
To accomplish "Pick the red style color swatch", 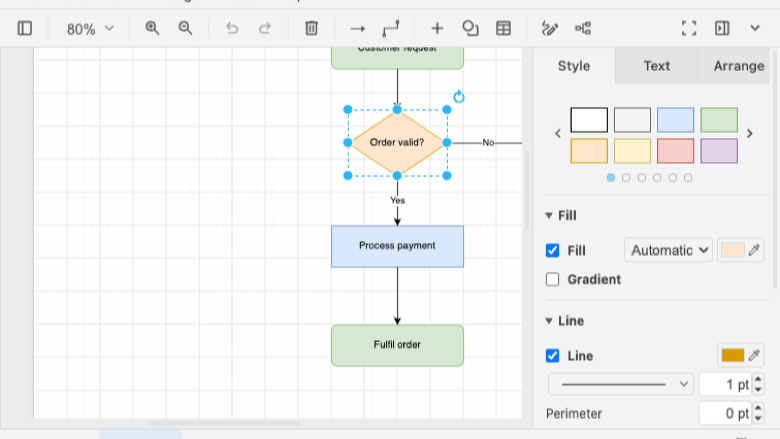I will tap(675, 151).
